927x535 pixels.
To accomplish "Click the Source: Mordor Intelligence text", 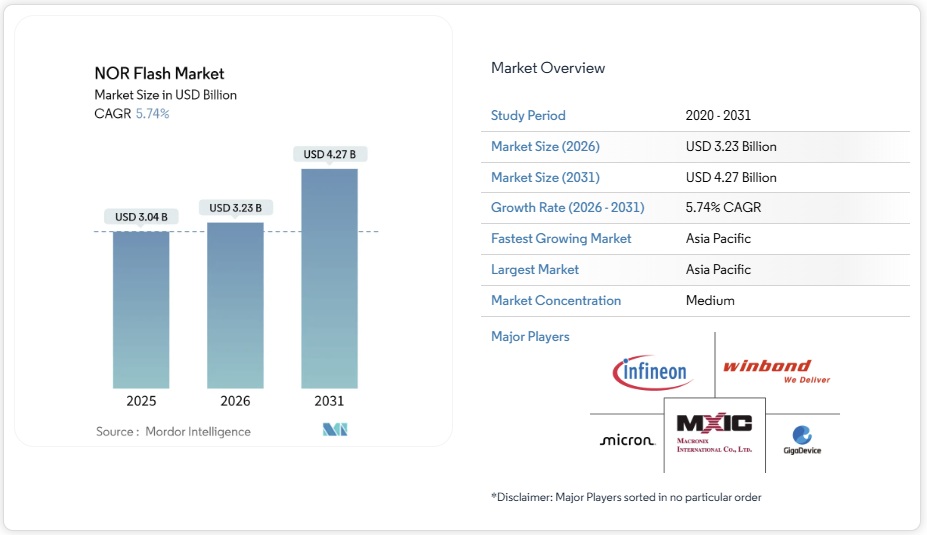I will point(173,431).
